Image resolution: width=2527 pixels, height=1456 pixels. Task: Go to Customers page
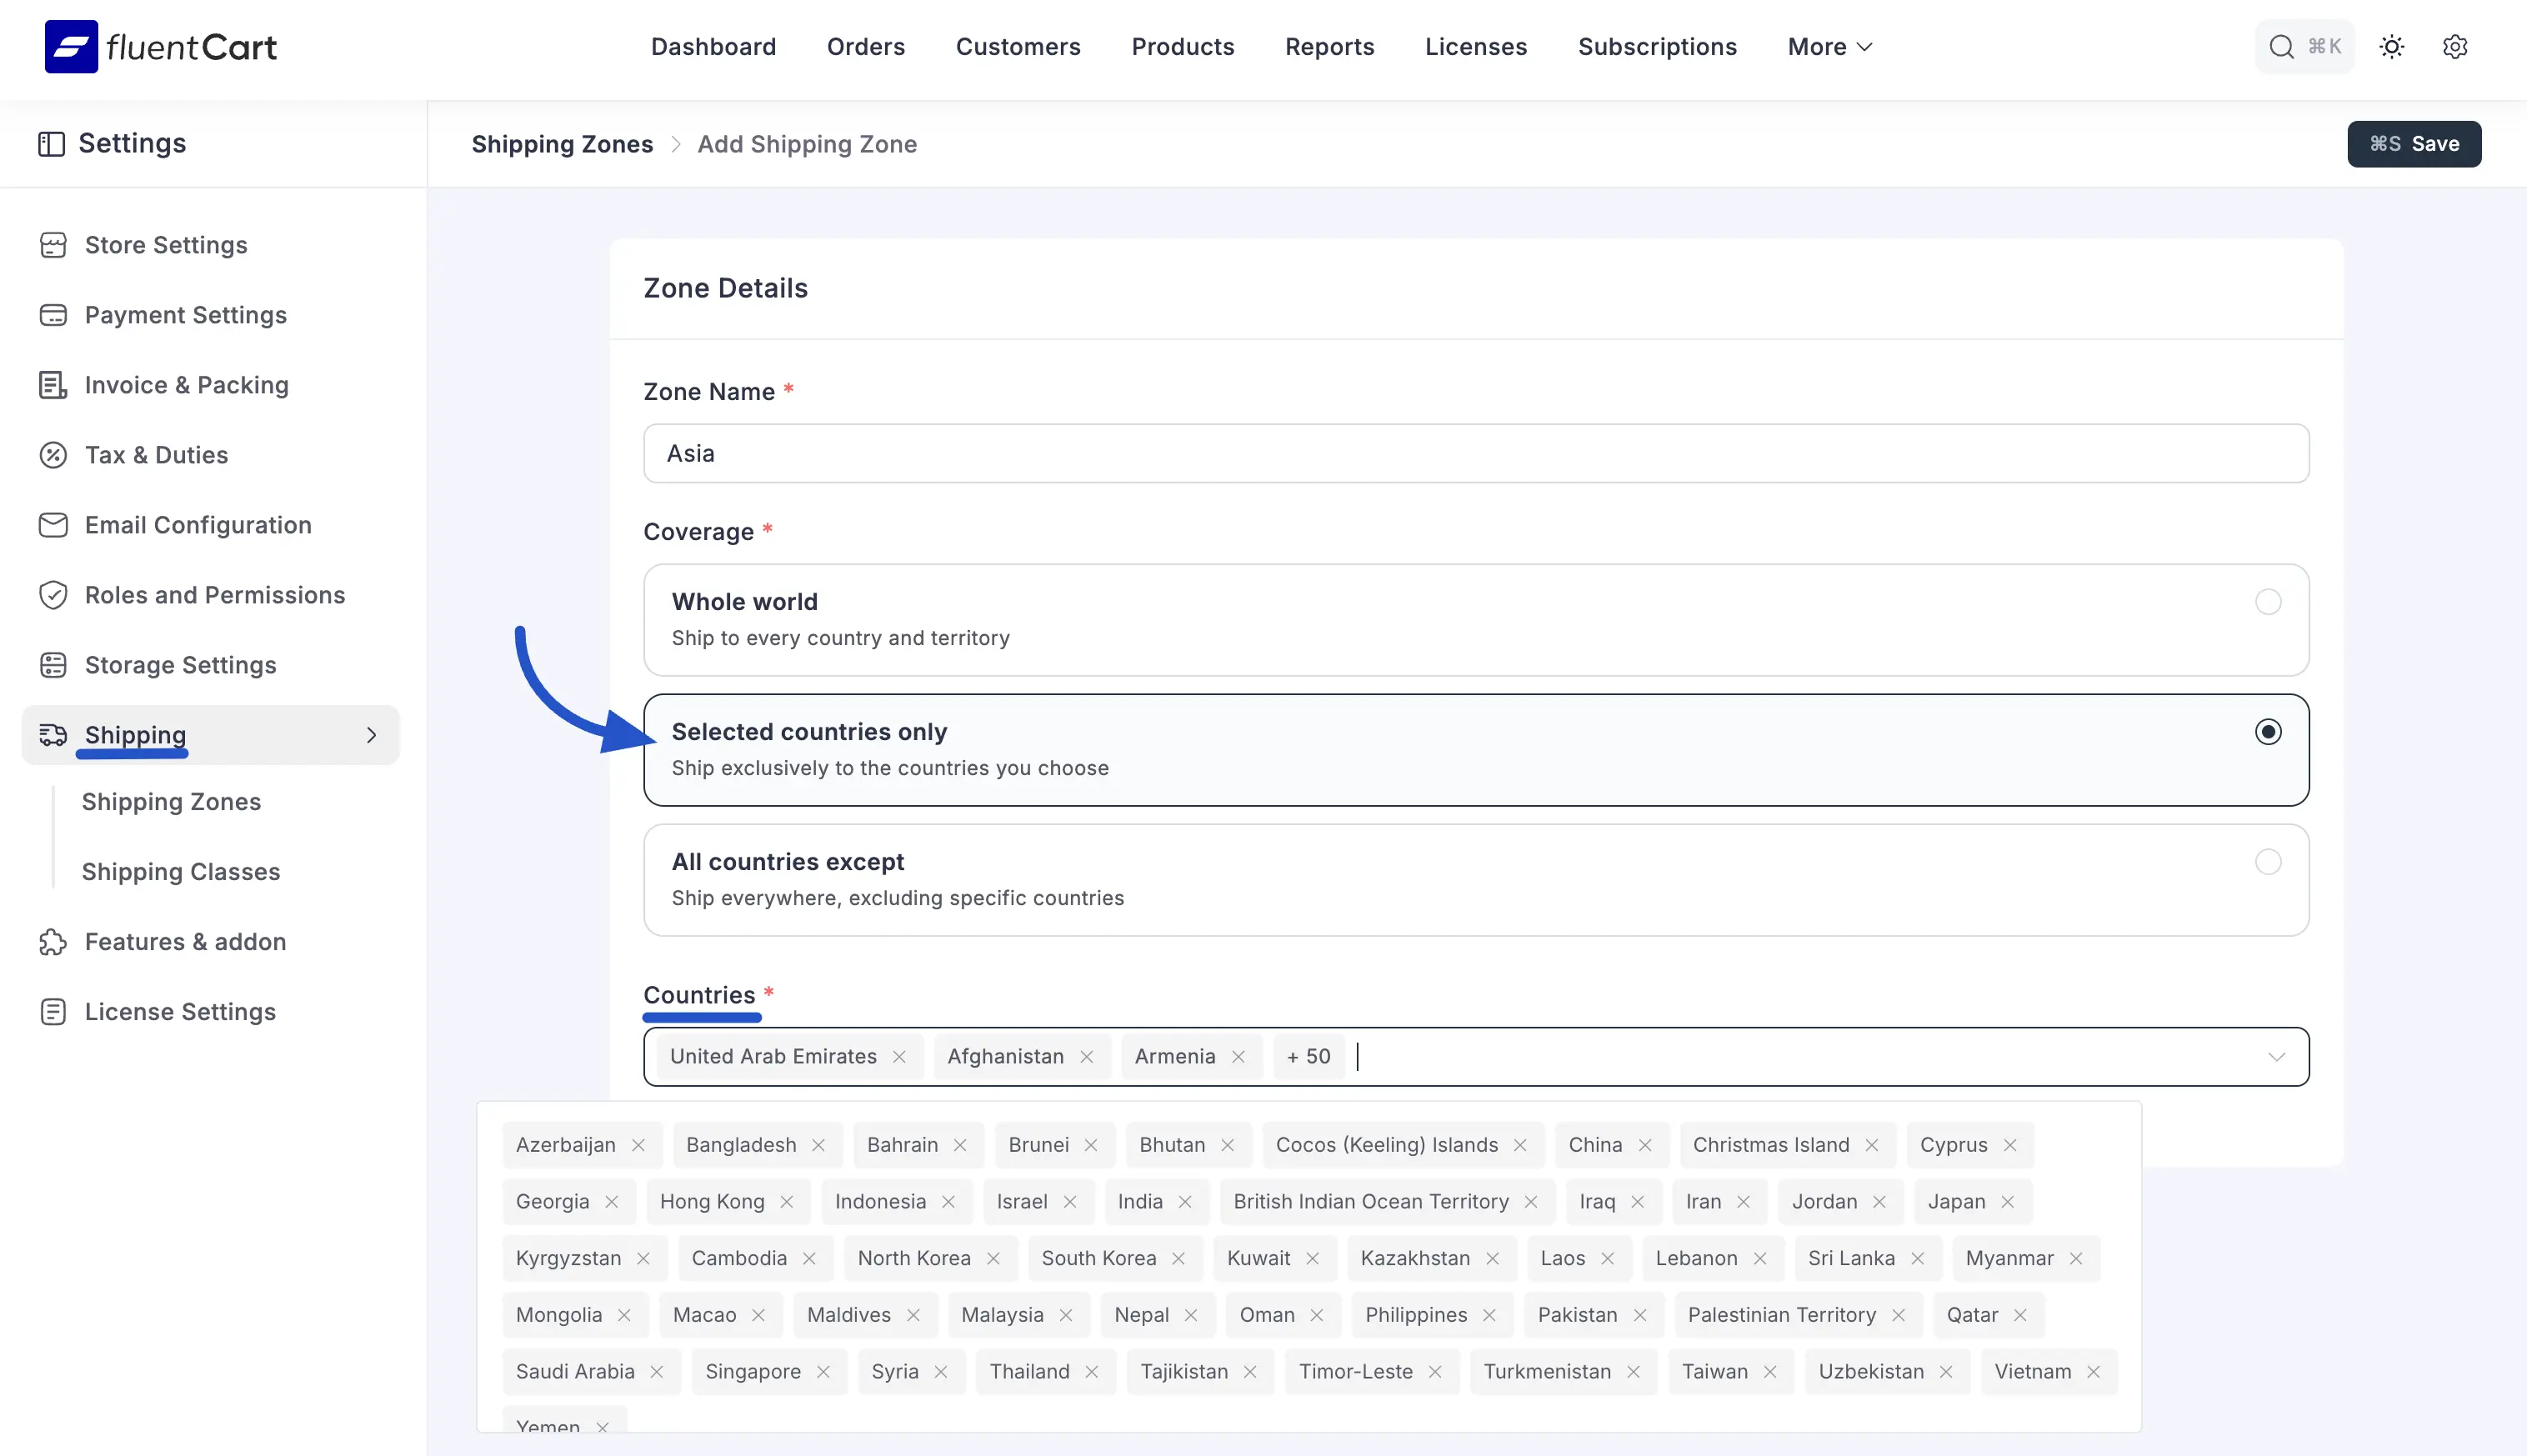pos(1018,47)
